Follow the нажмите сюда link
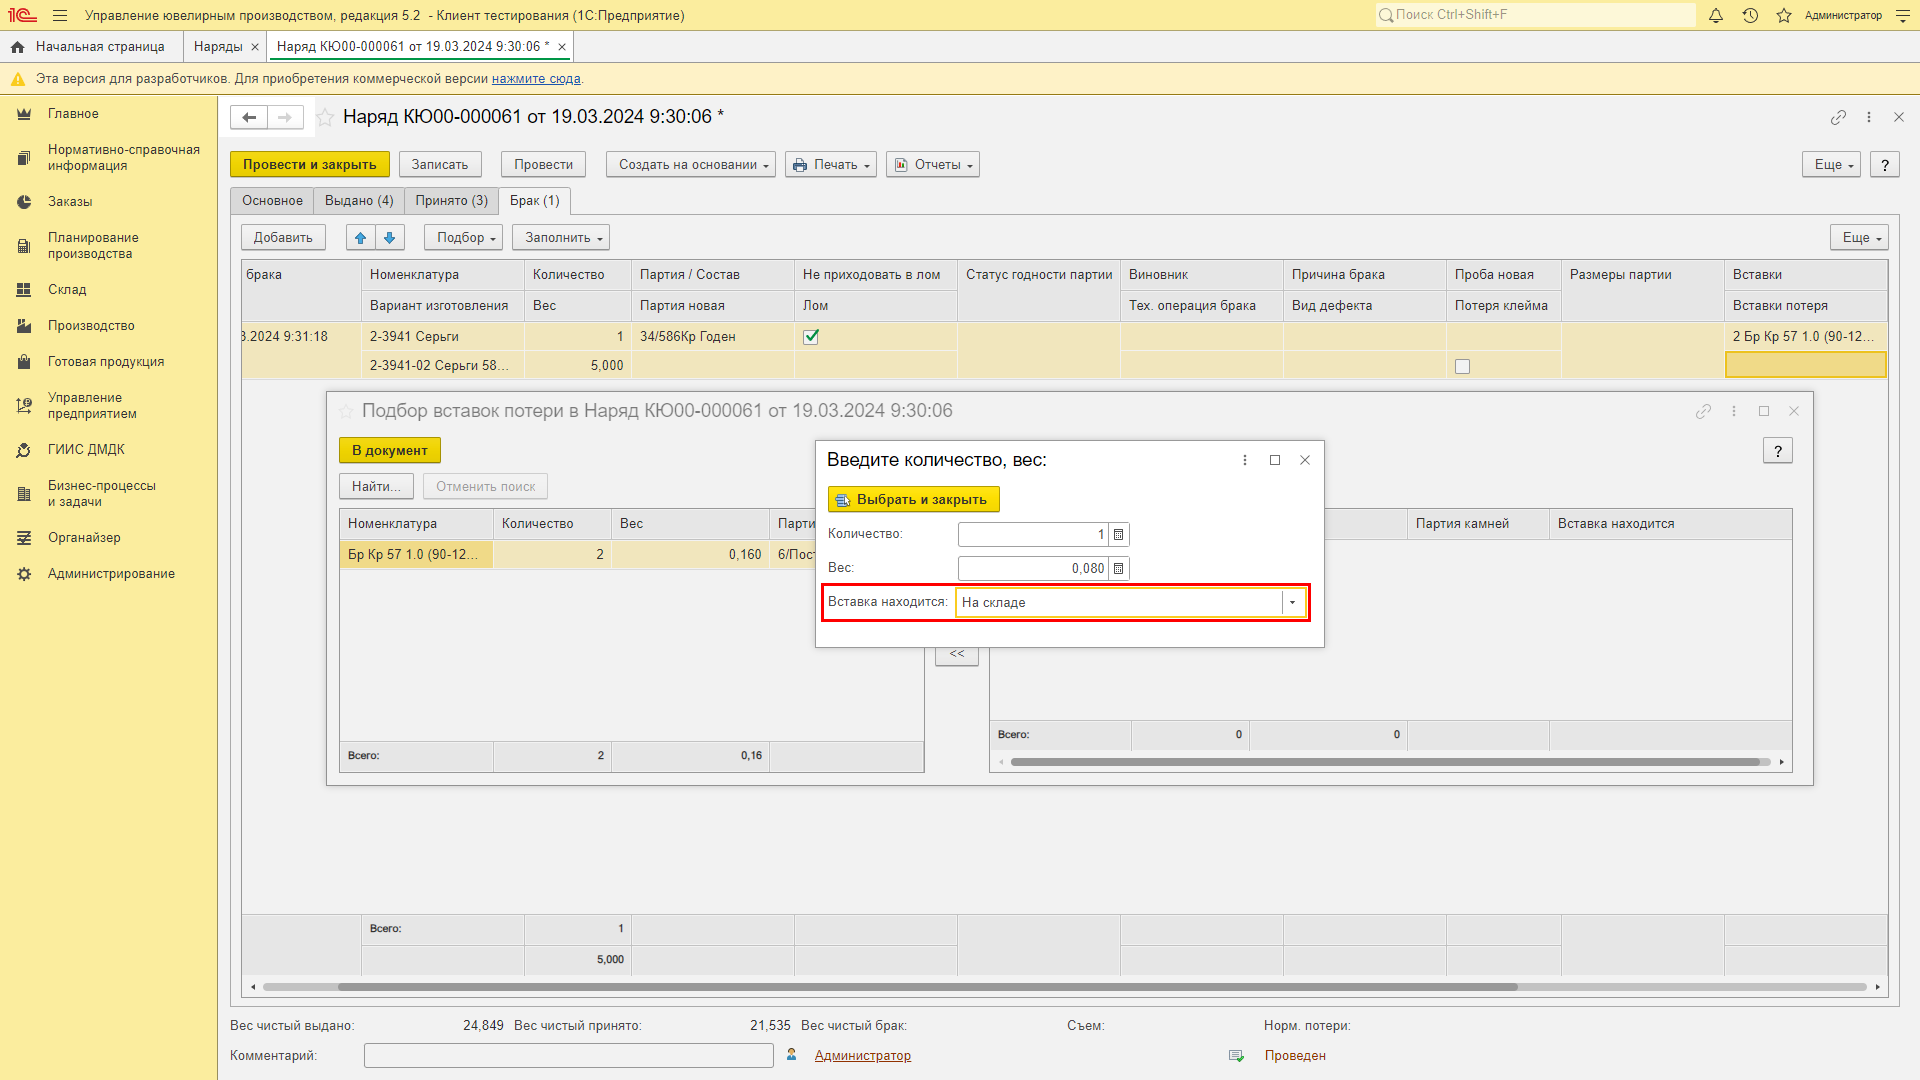Screen dimensions: 1920x1080 [x=536, y=79]
